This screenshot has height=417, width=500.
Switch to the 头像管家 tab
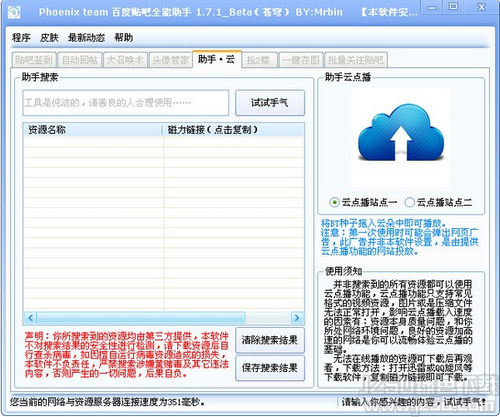171,60
